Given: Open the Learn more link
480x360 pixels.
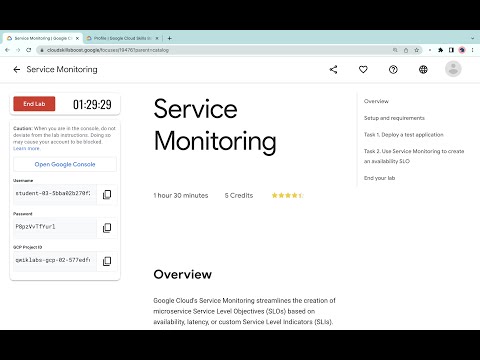Looking at the screenshot, I should pyautogui.click(x=26, y=149).
